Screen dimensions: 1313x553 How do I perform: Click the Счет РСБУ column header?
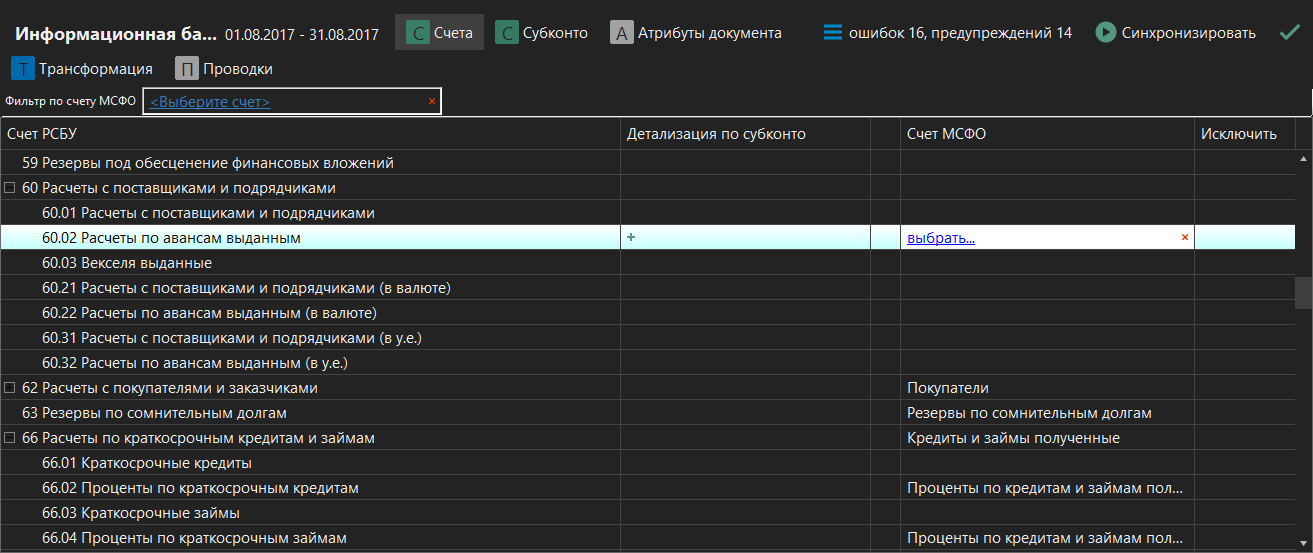pos(43,134)
